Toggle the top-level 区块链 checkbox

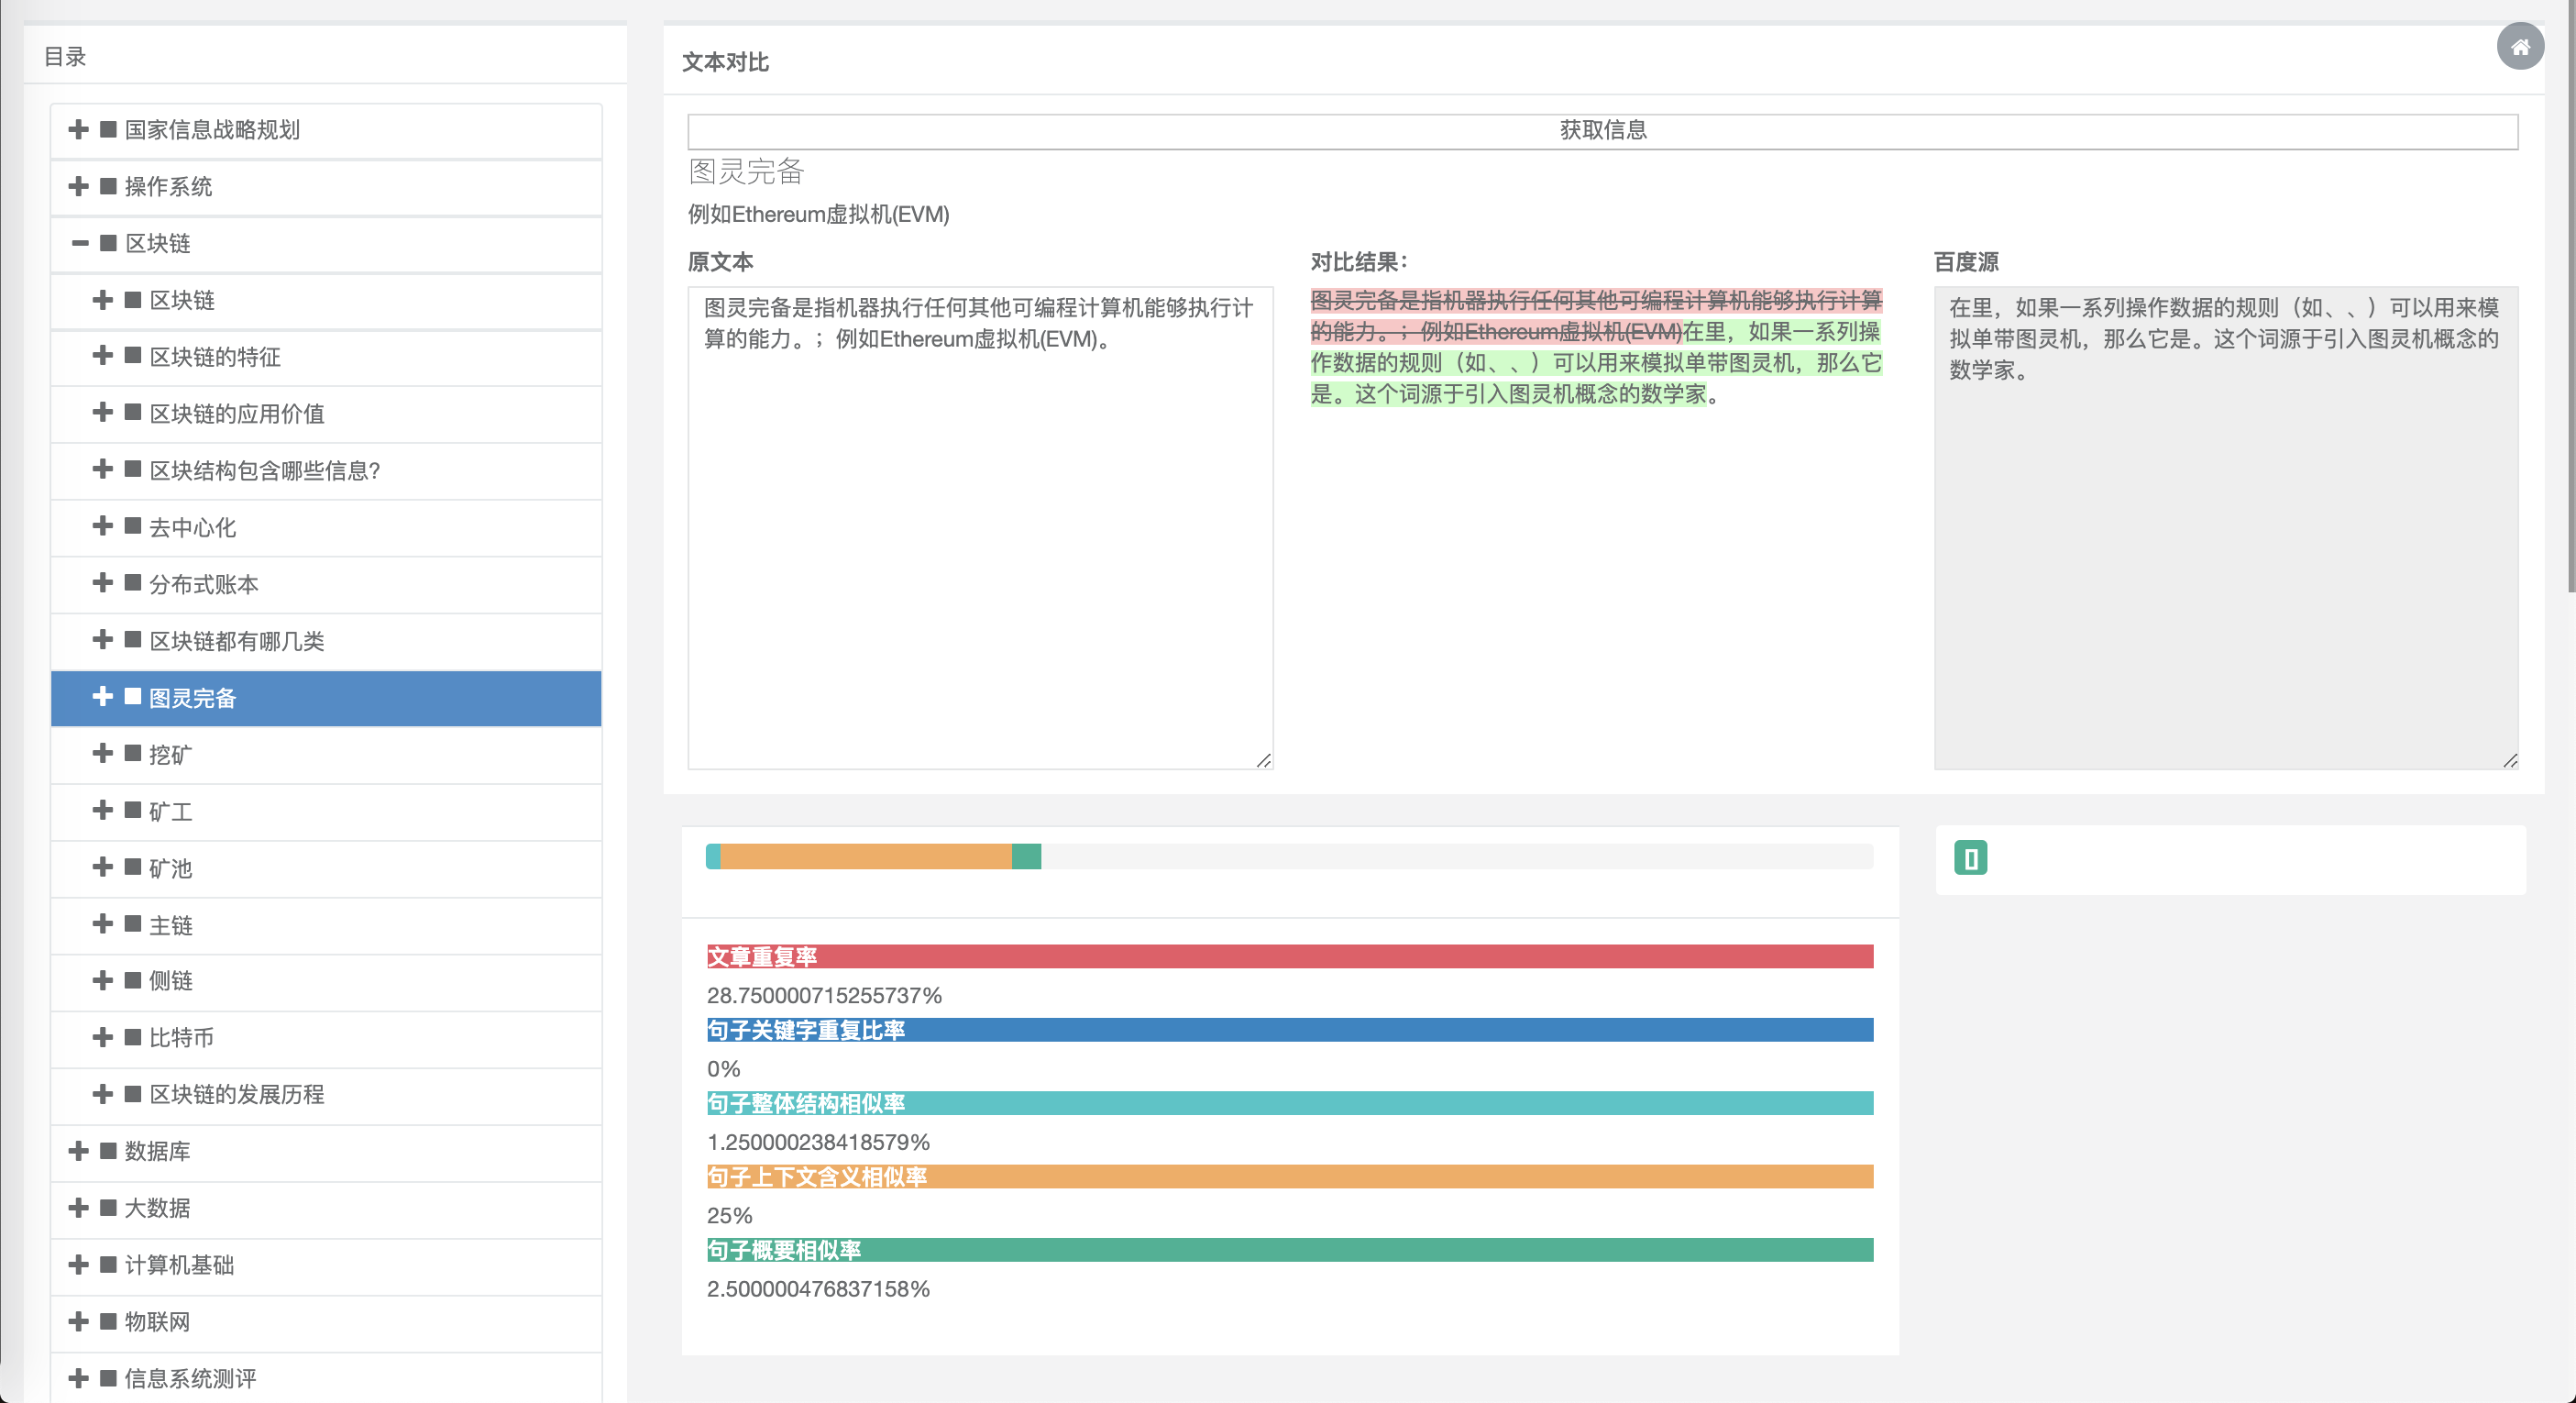click(x=109, y=243)
